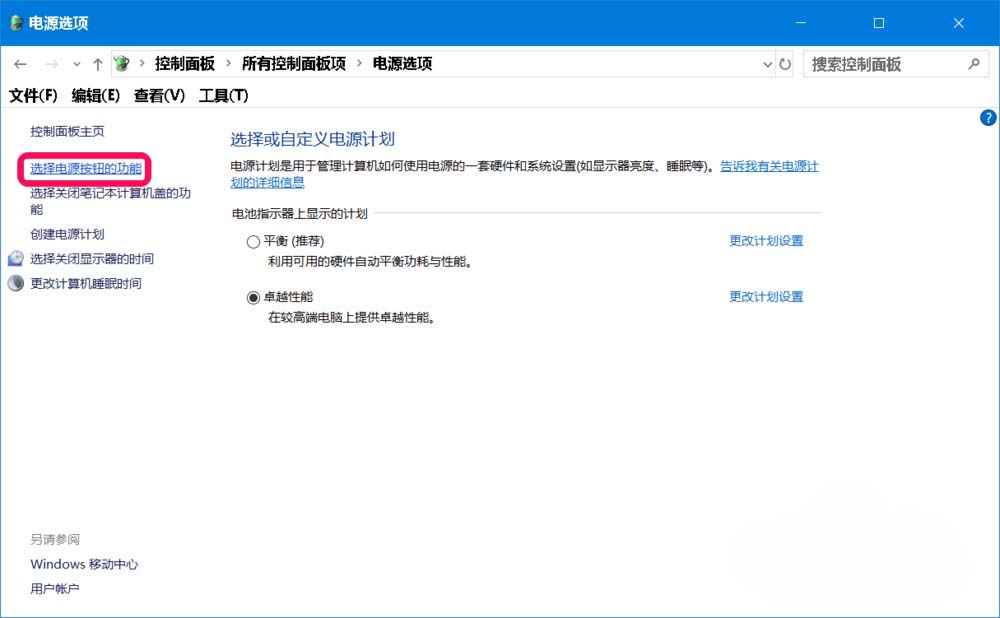Open the recent locations dropdown arrow

(x=77, y=64)
